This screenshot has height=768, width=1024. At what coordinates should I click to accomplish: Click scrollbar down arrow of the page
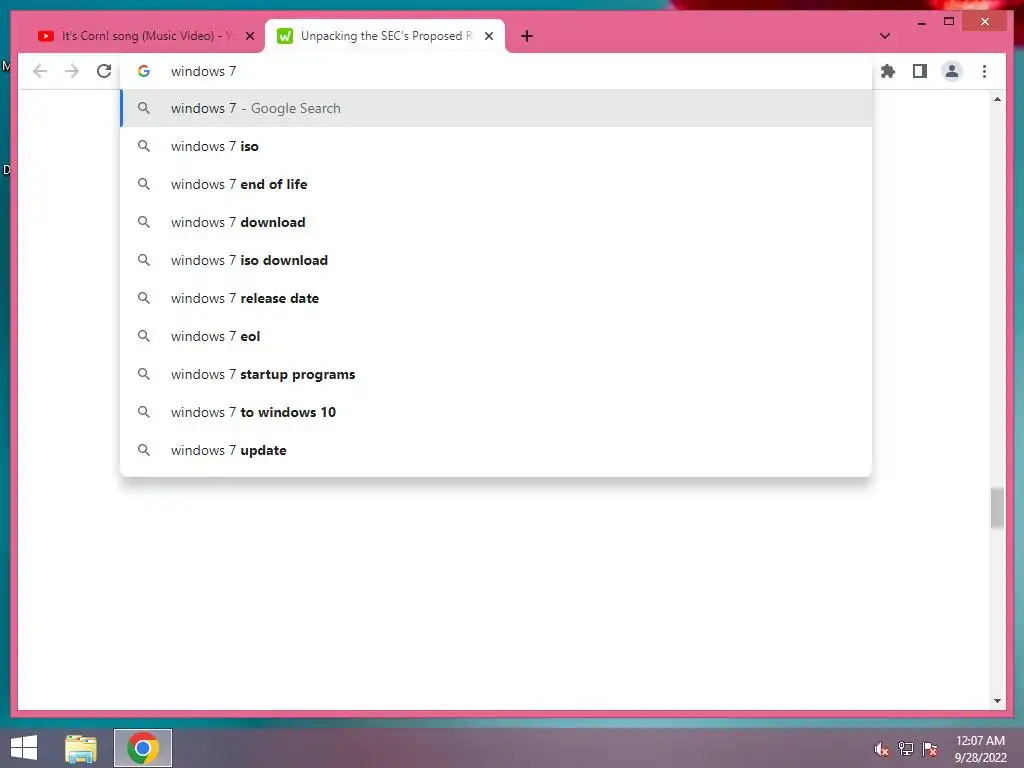997,701
